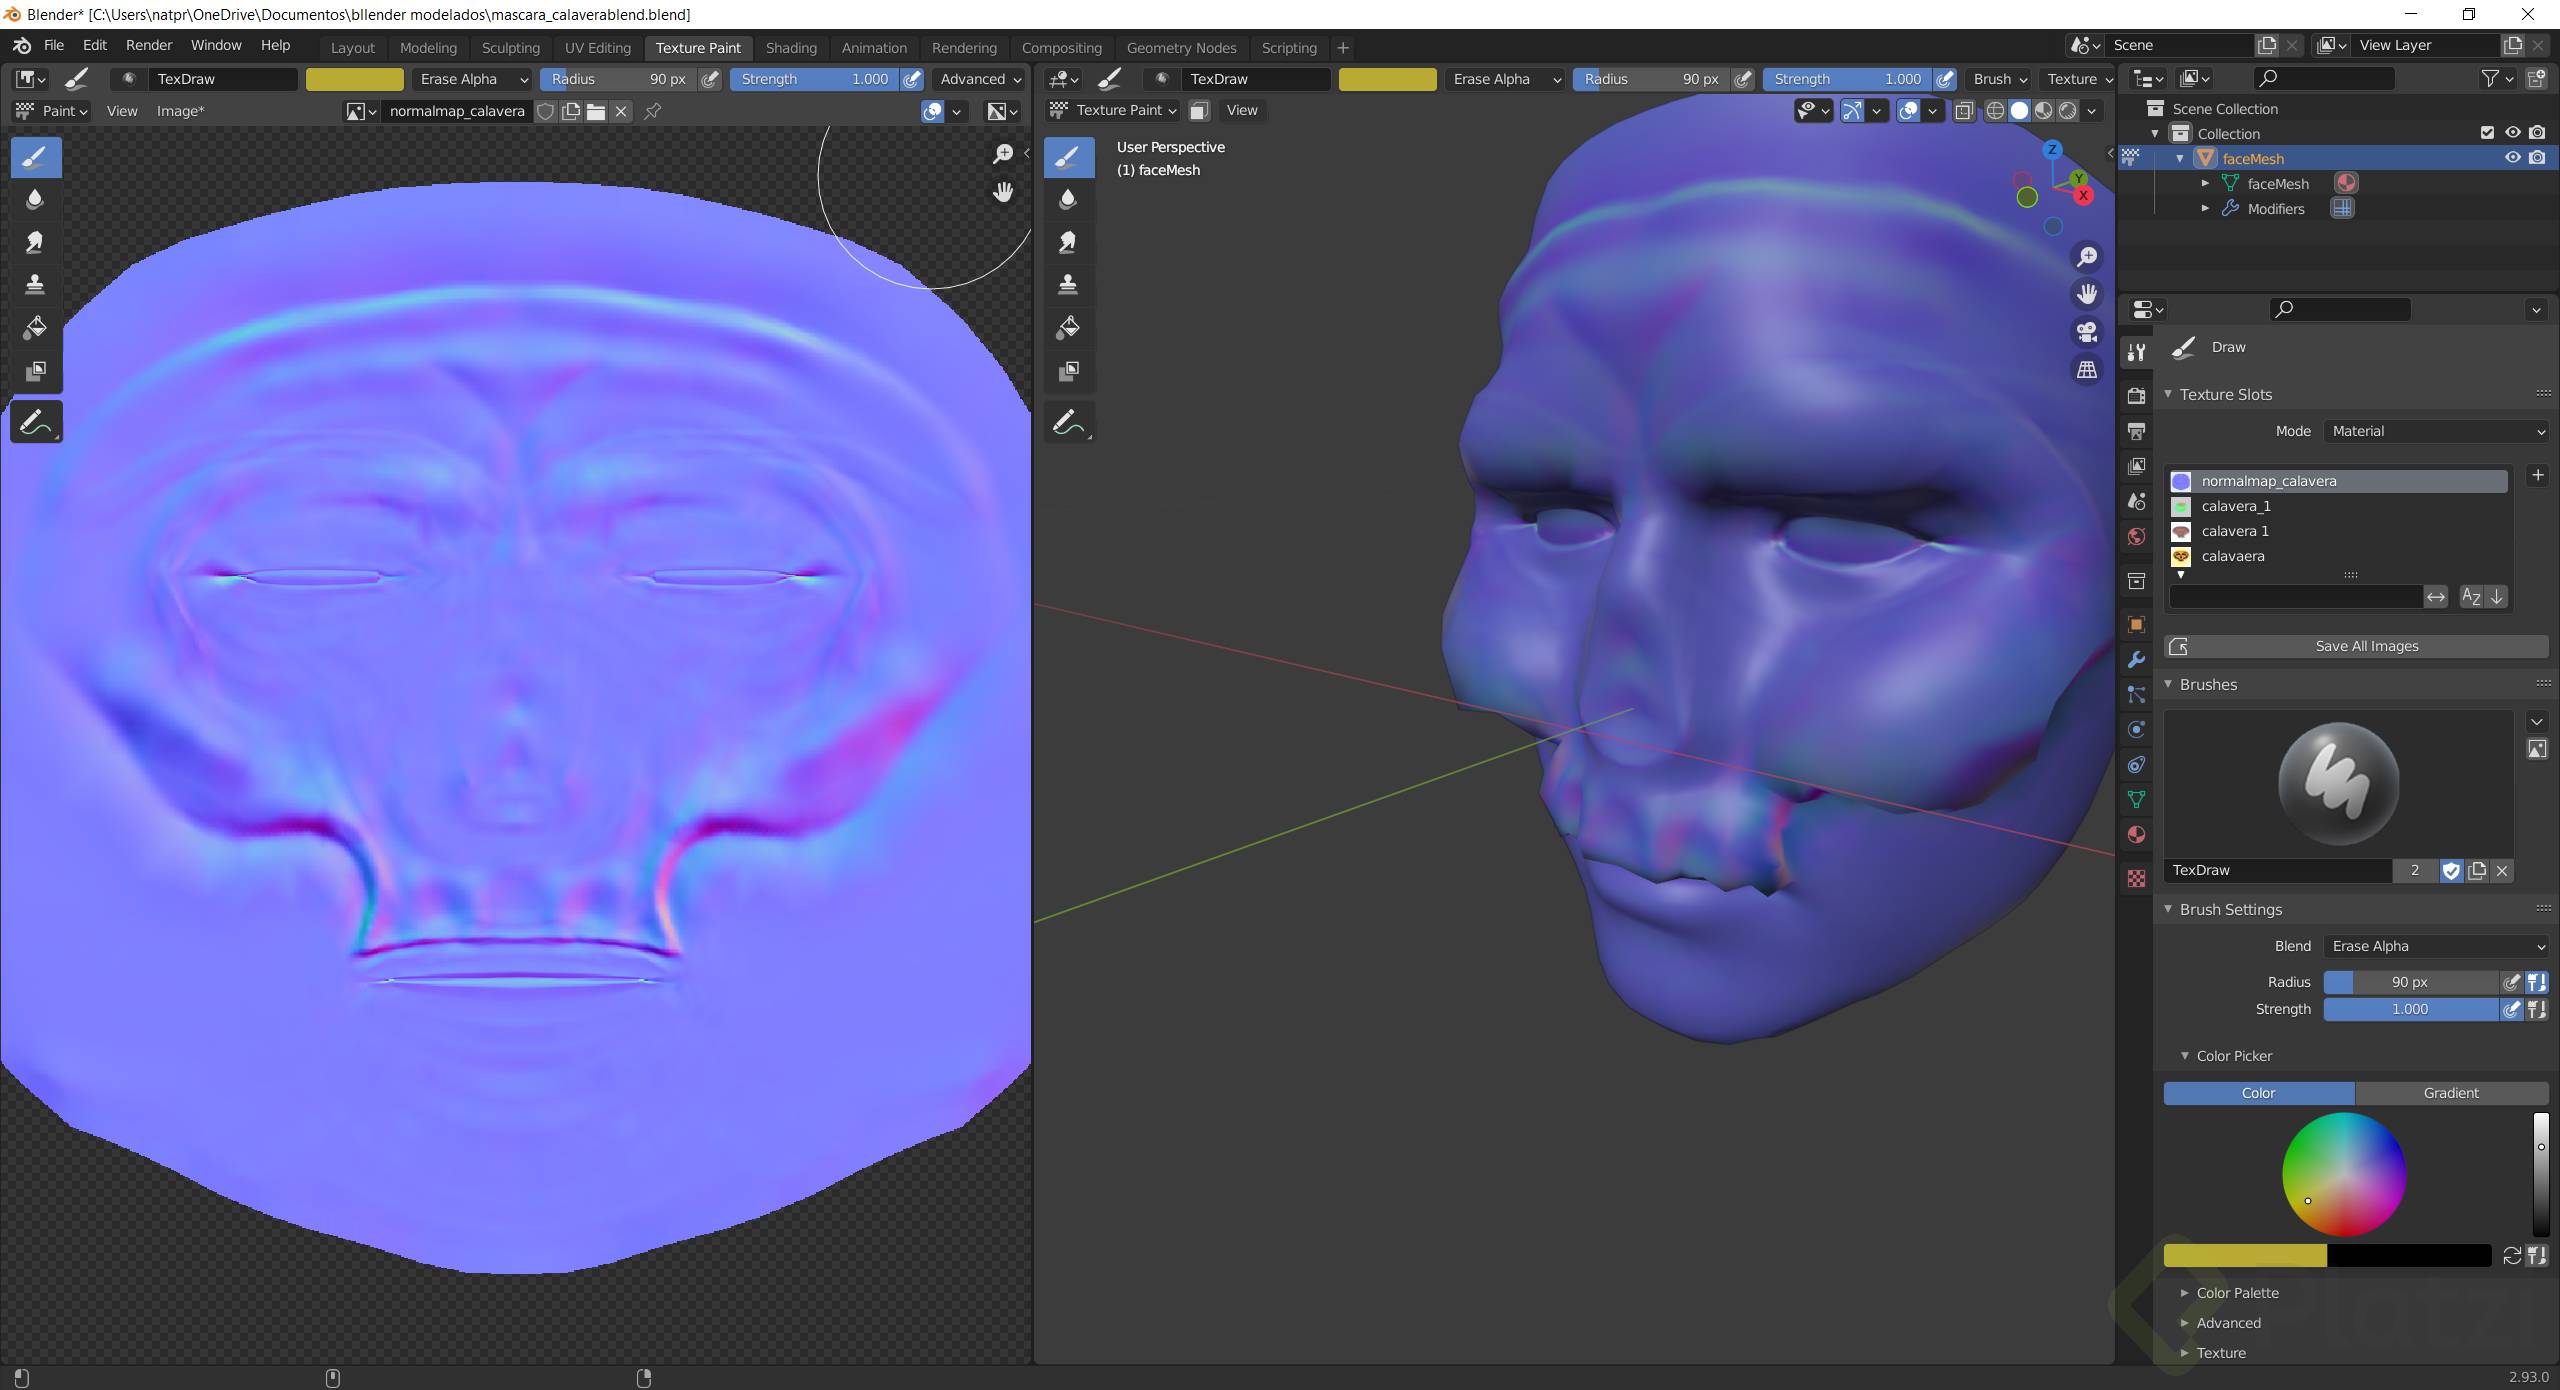This screenshot has width=2560, height=1390.
Task: Toggle camera view in the viewport
Action: [2087, 332]
